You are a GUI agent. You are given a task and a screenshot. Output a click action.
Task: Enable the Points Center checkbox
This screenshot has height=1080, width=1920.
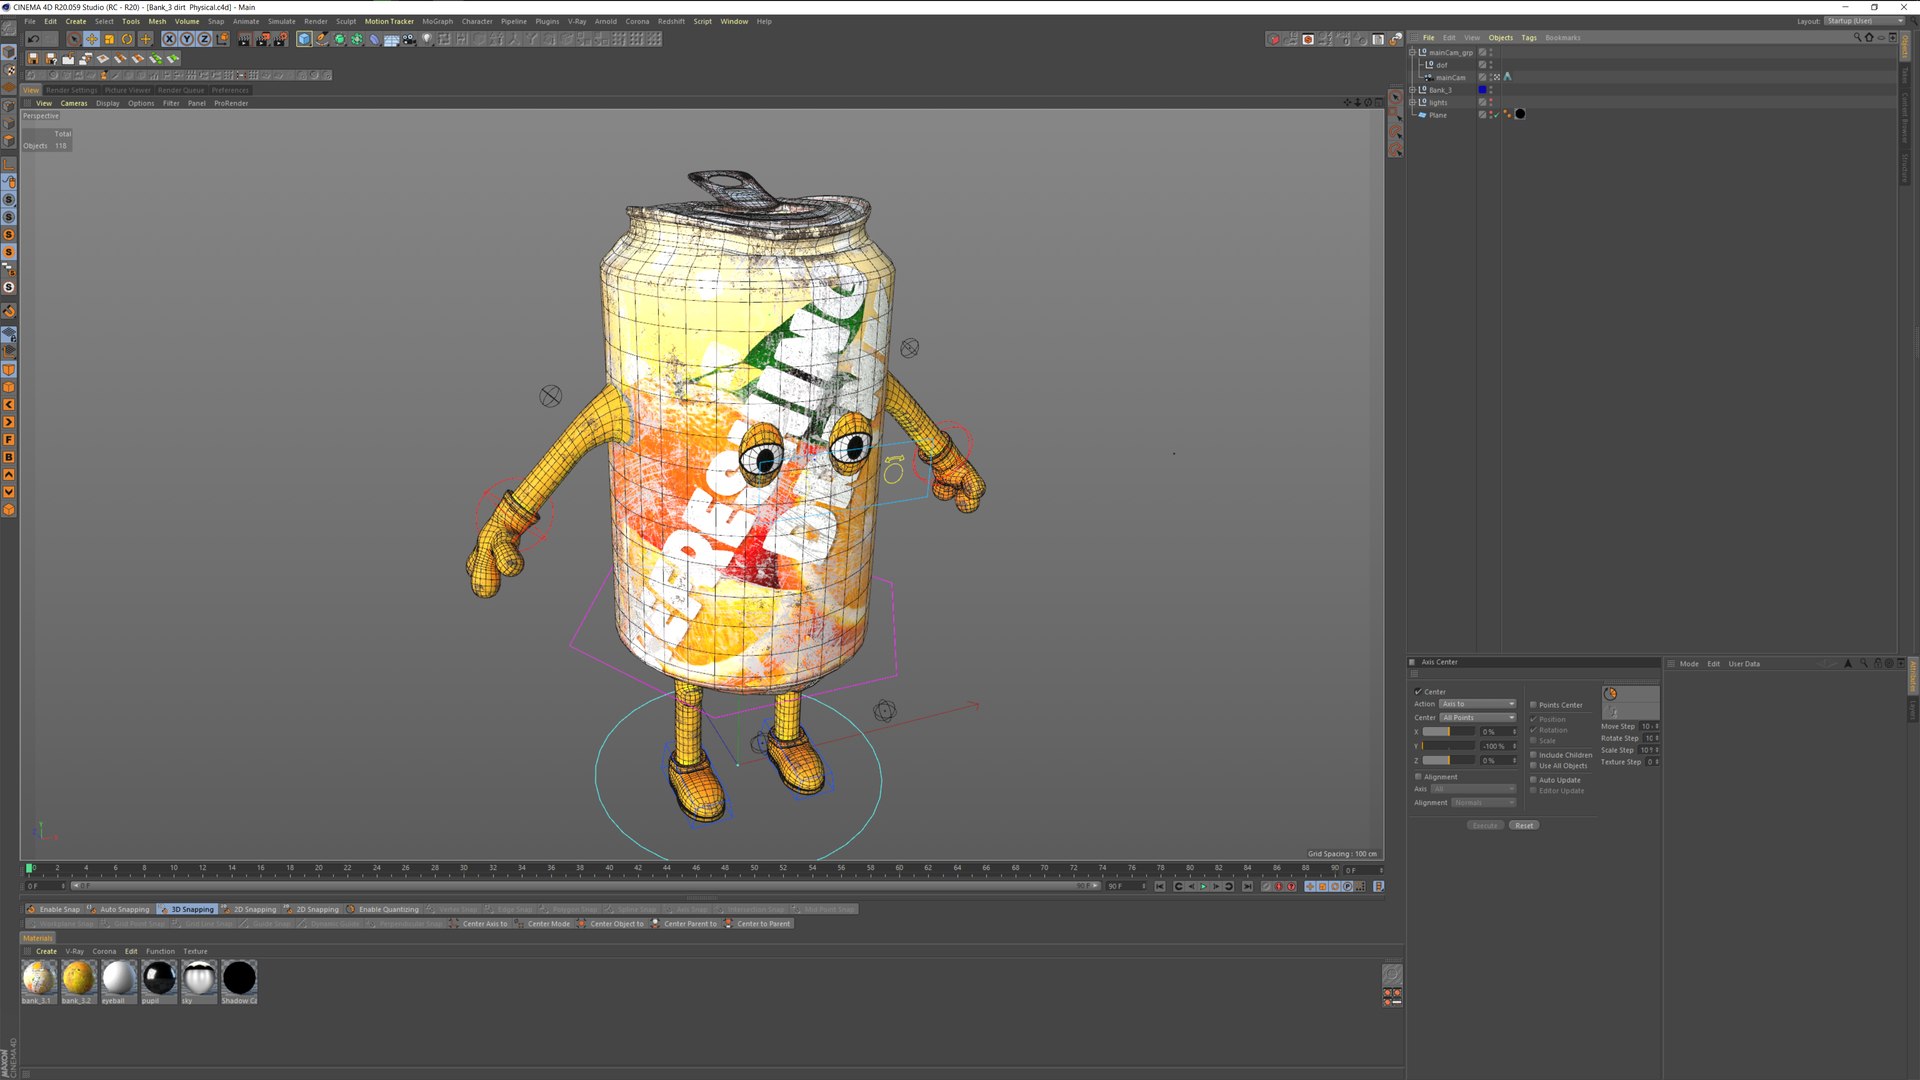(1533, 705)
